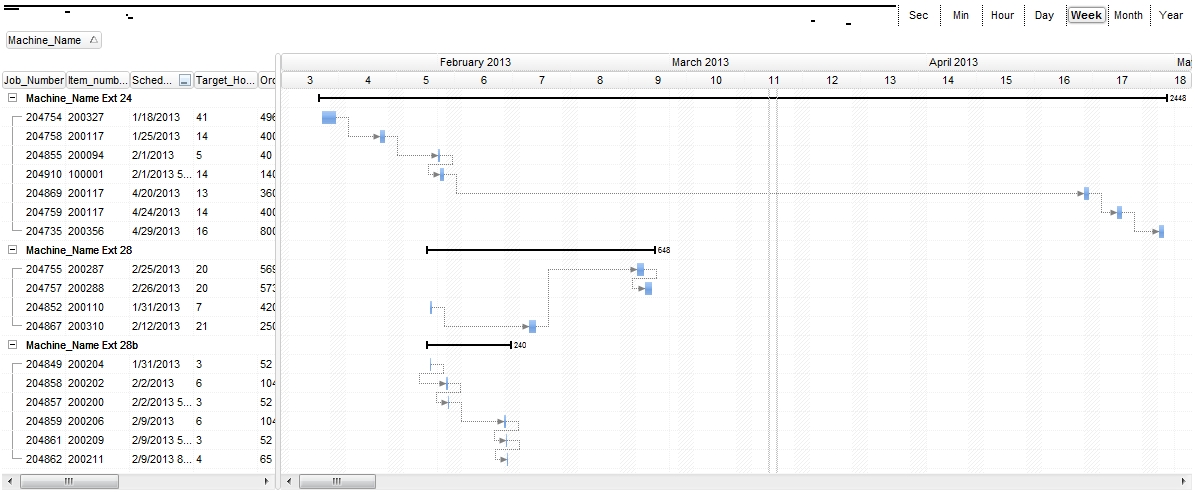1195x493 pixels.
Task: Click right arrow of grid horizontal scrollbar
Action: pyautogui.click(x=266, y=482)
